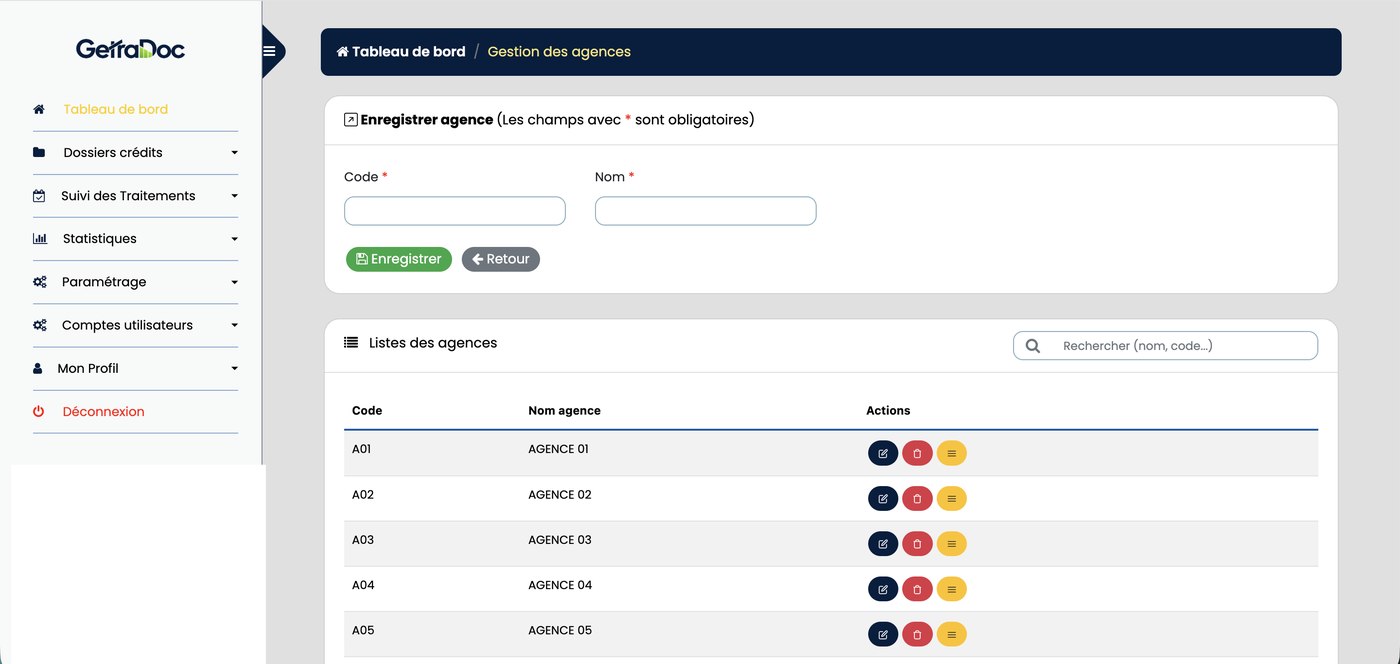Click the Rechercher (nom, code...) search box

click(1165, 346)
